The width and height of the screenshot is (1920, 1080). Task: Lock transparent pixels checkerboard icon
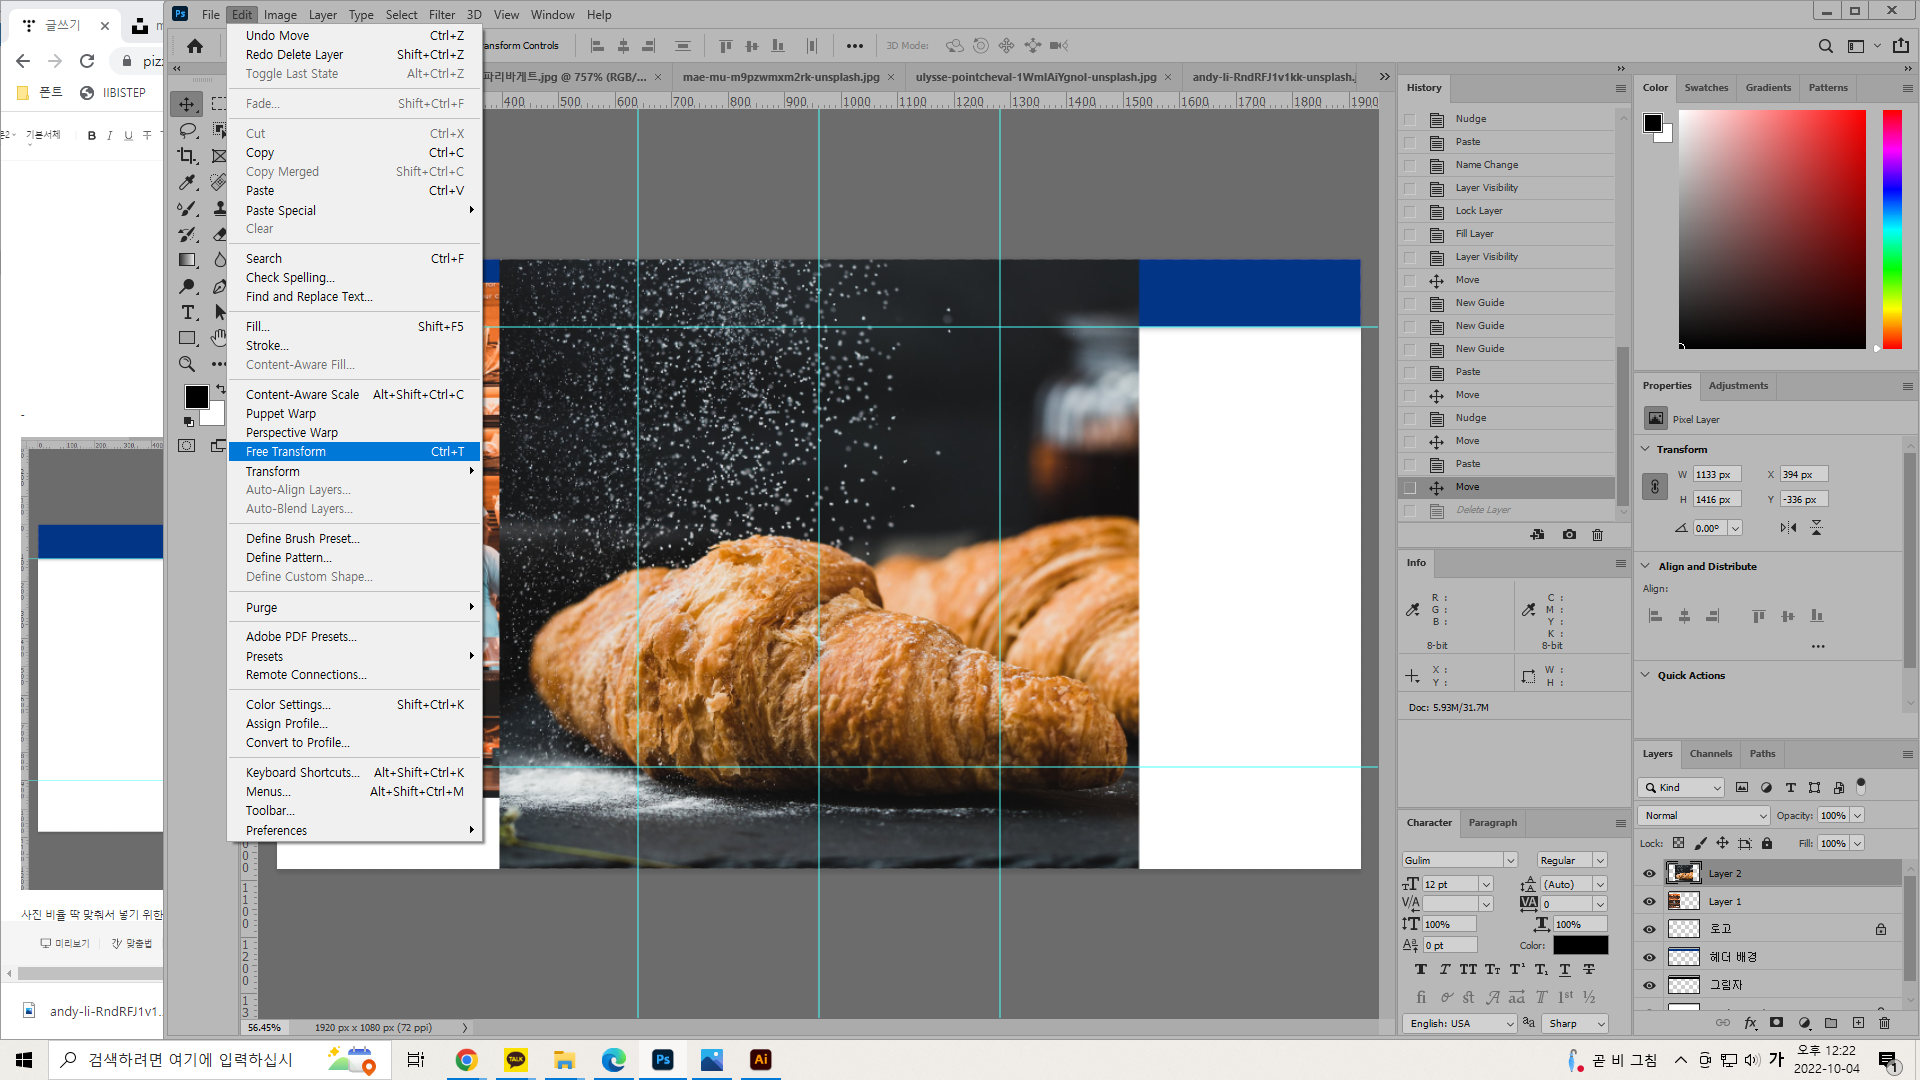1678,843
